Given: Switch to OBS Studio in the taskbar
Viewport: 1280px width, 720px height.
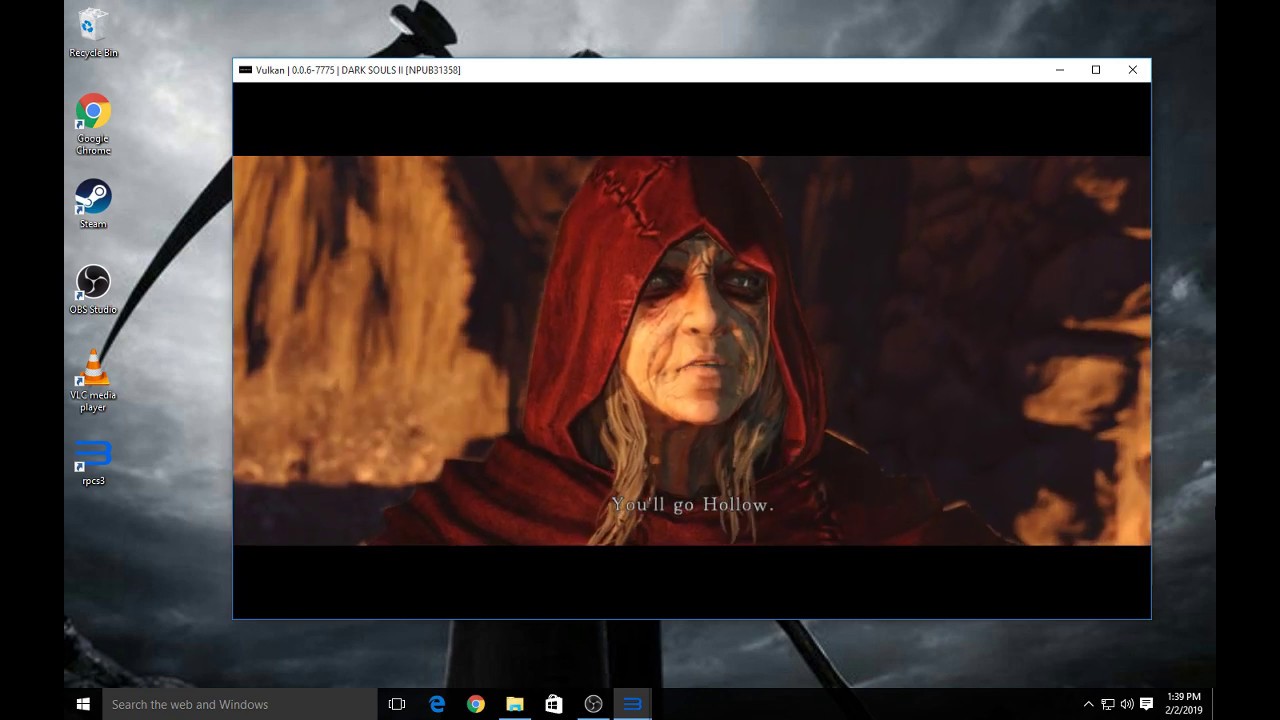Looking at the screenshot, I should click(x=593, y=704).
